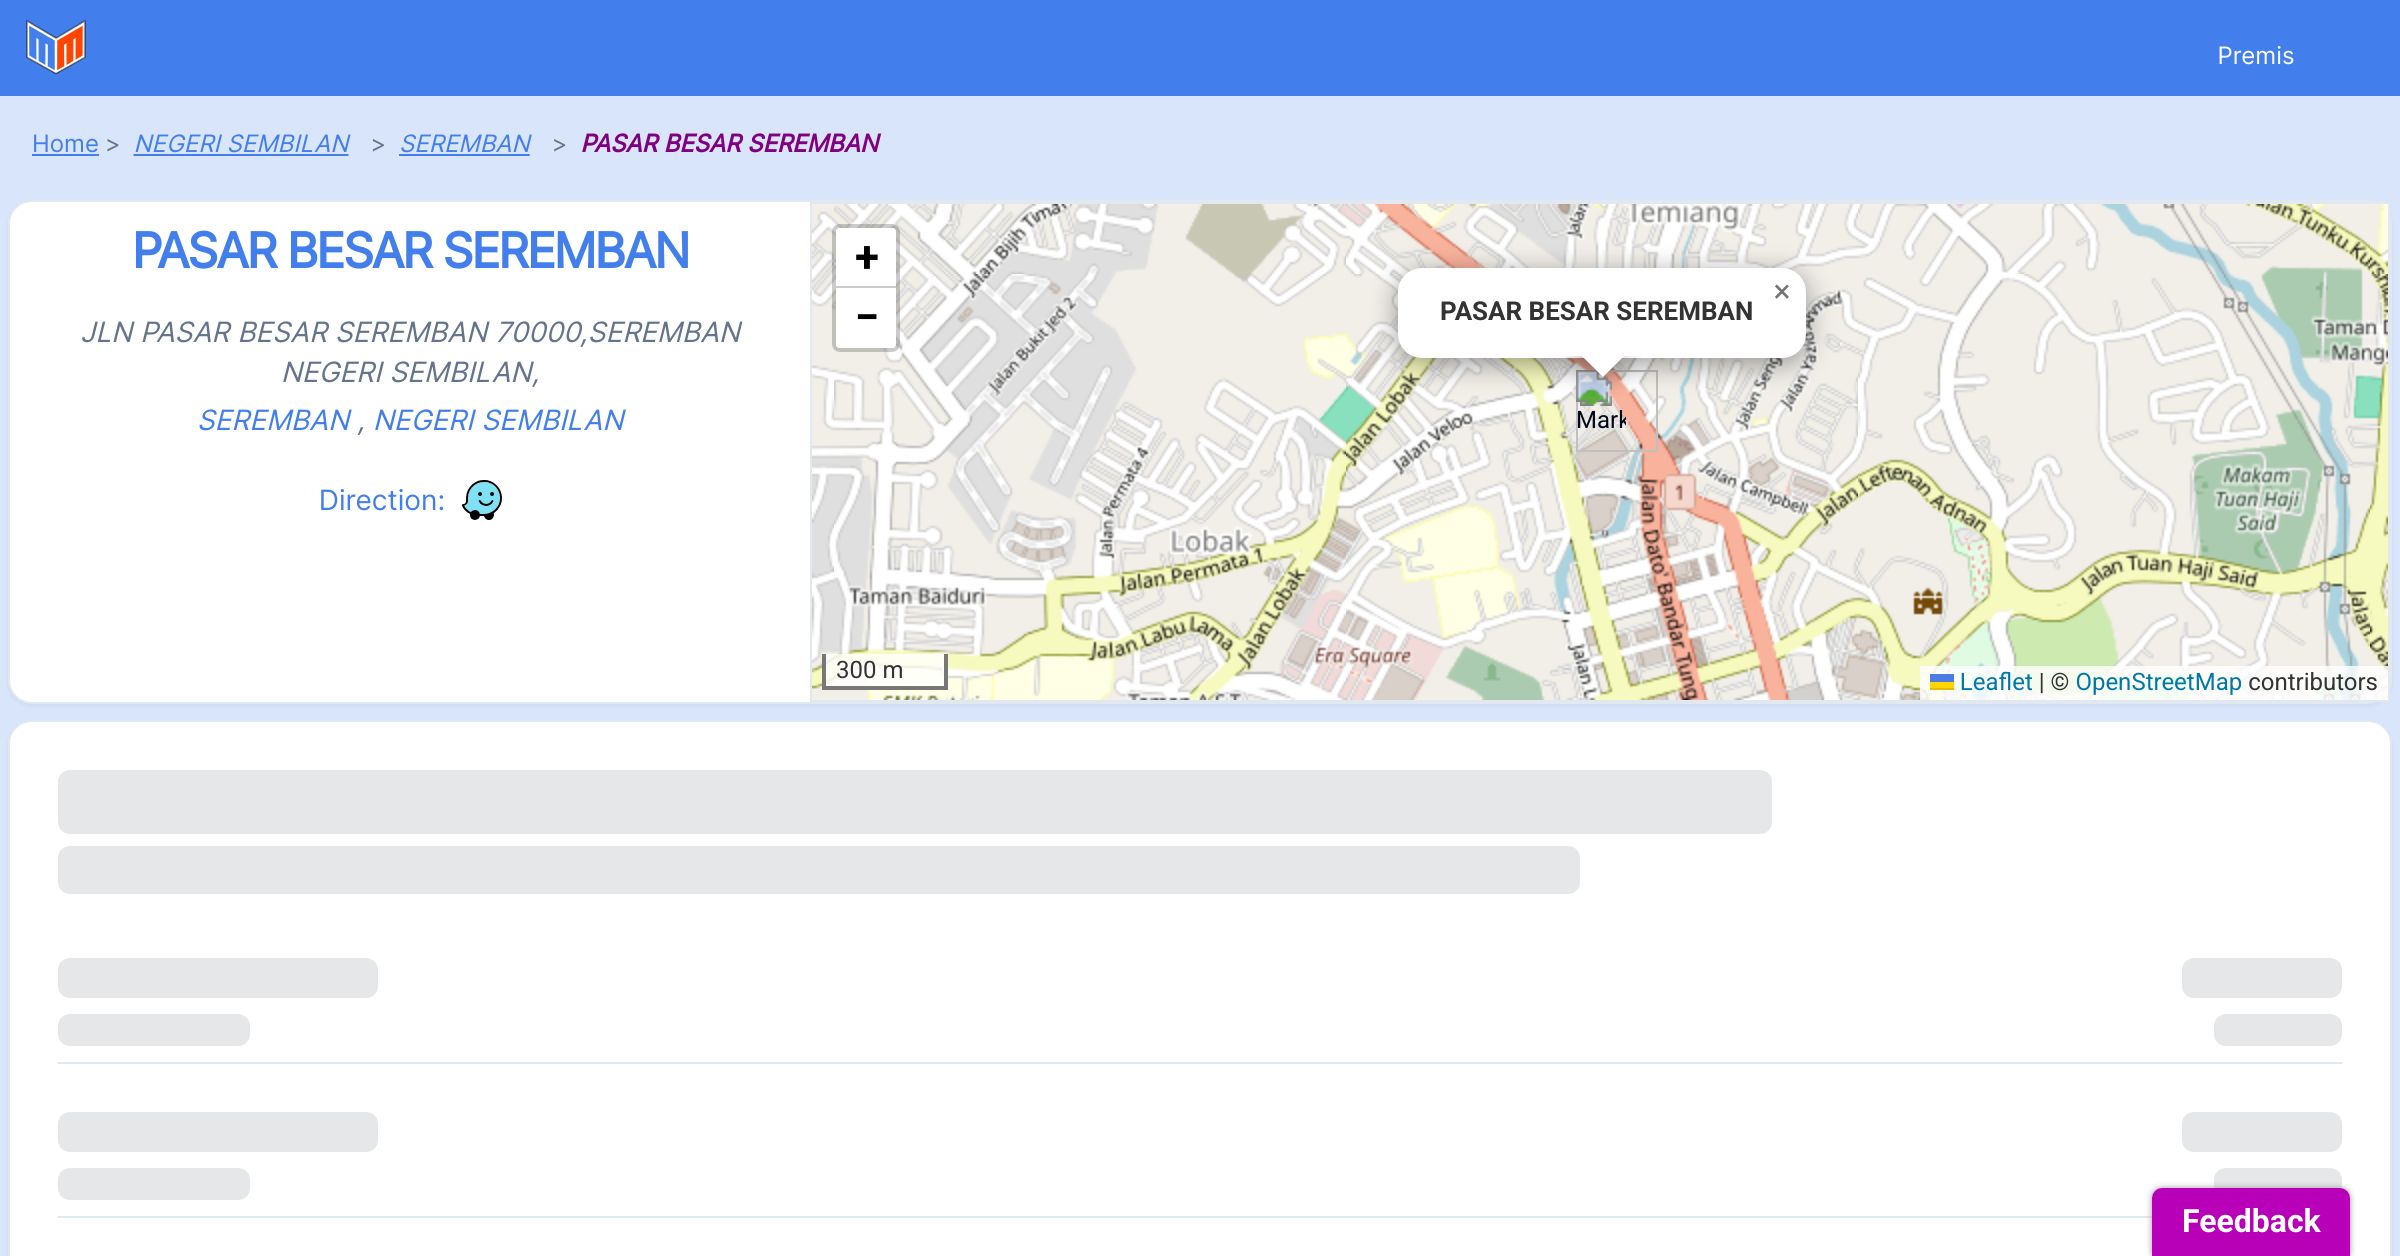Screen dimensions: 2400x1256
Task: Click the castle icon on map
Action: (x=1927, y=602)
